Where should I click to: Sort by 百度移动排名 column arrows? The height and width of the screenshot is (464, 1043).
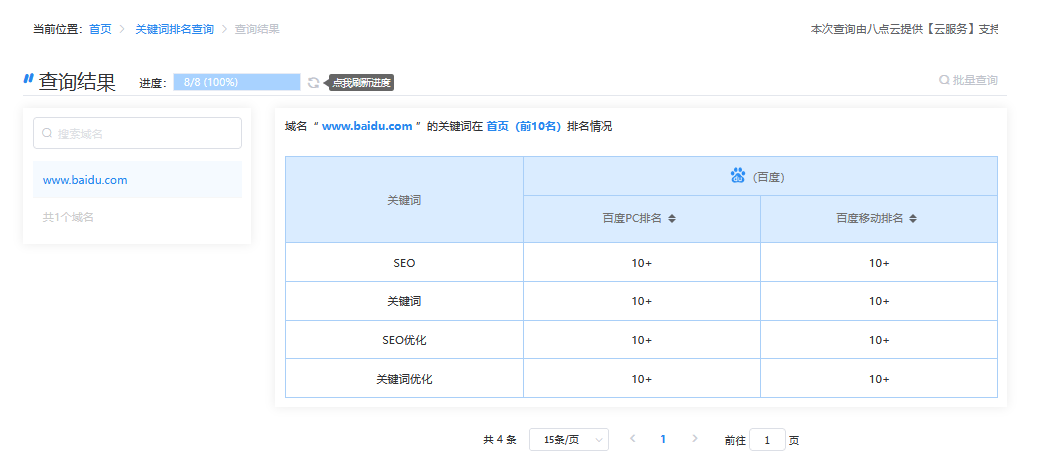[x=913, y=219]
